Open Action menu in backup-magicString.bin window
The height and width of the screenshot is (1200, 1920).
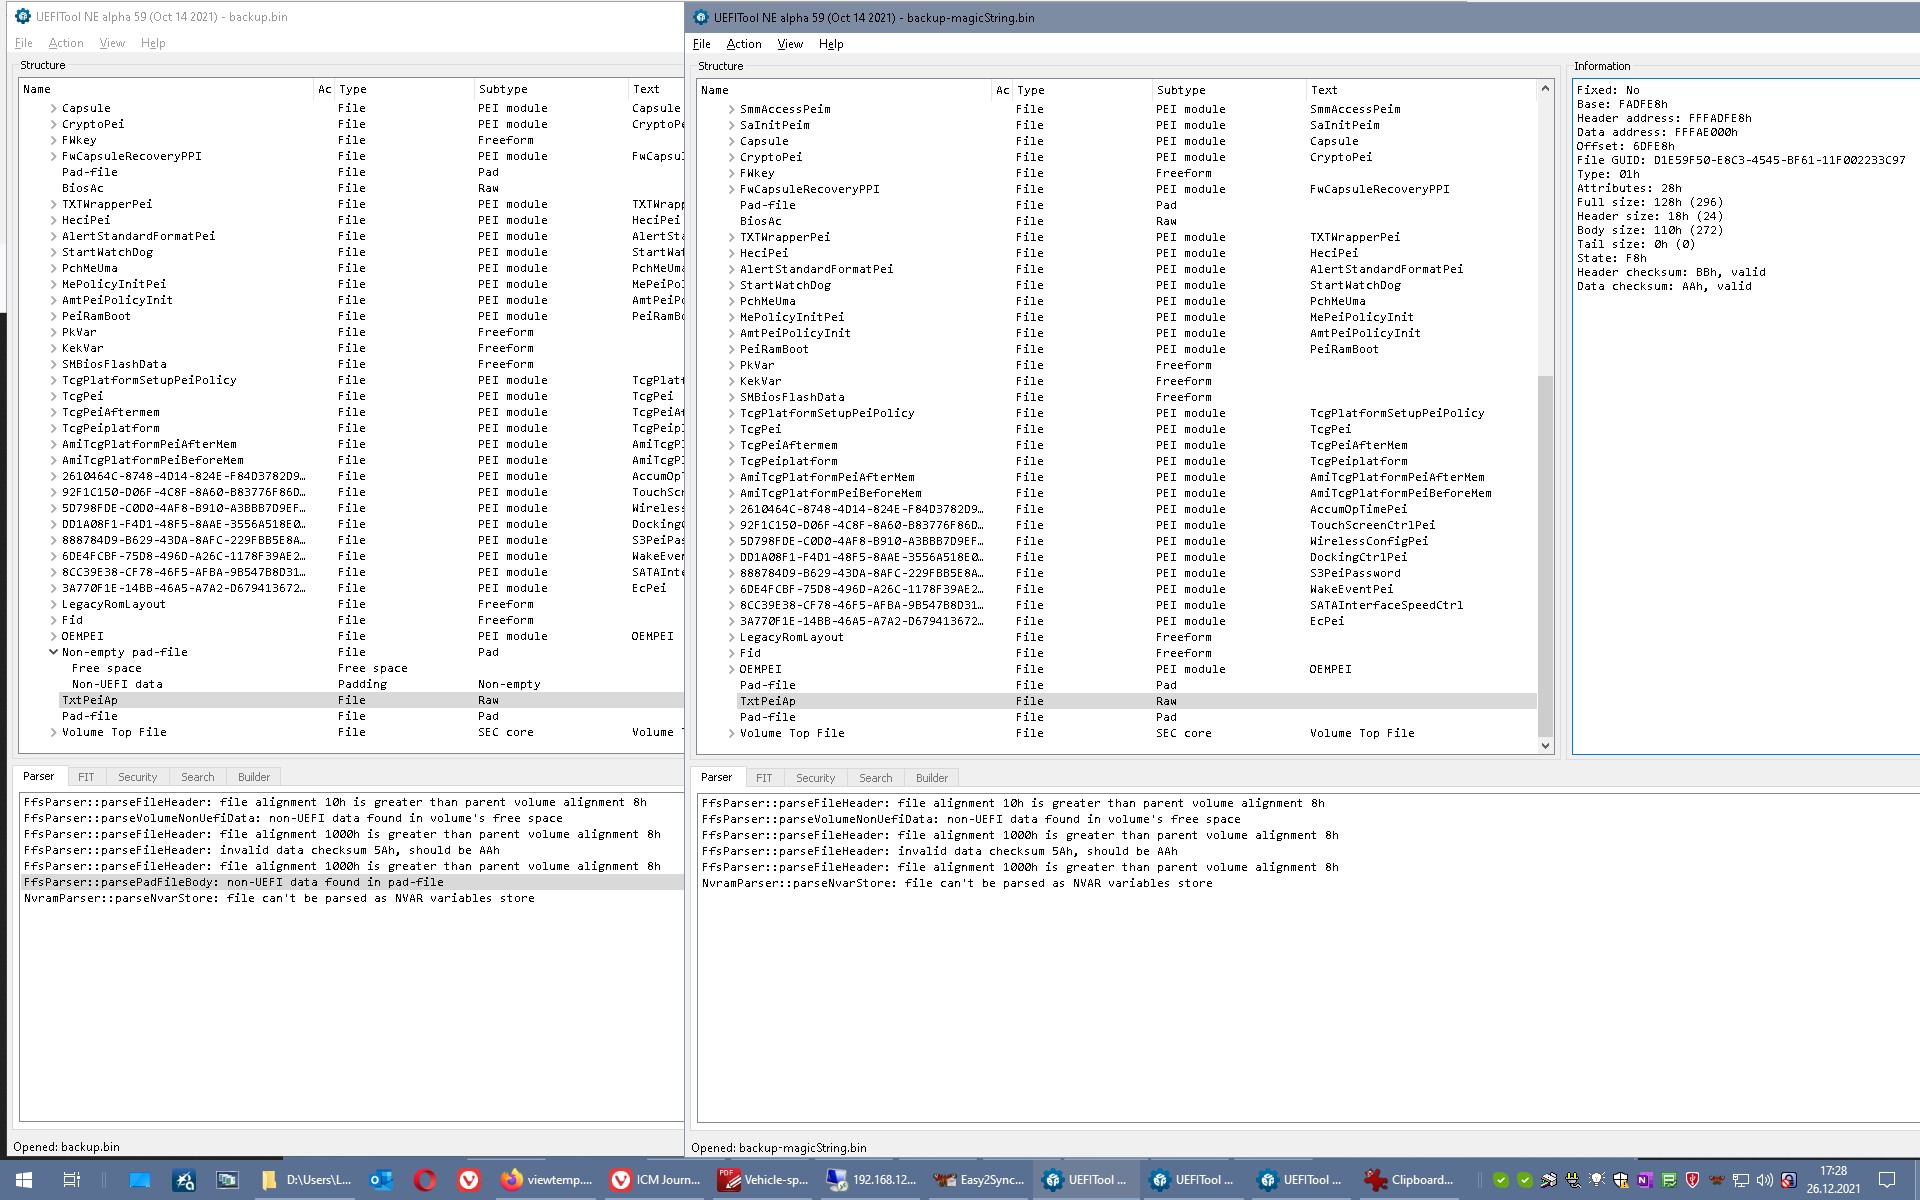click(x=743, y=44)
